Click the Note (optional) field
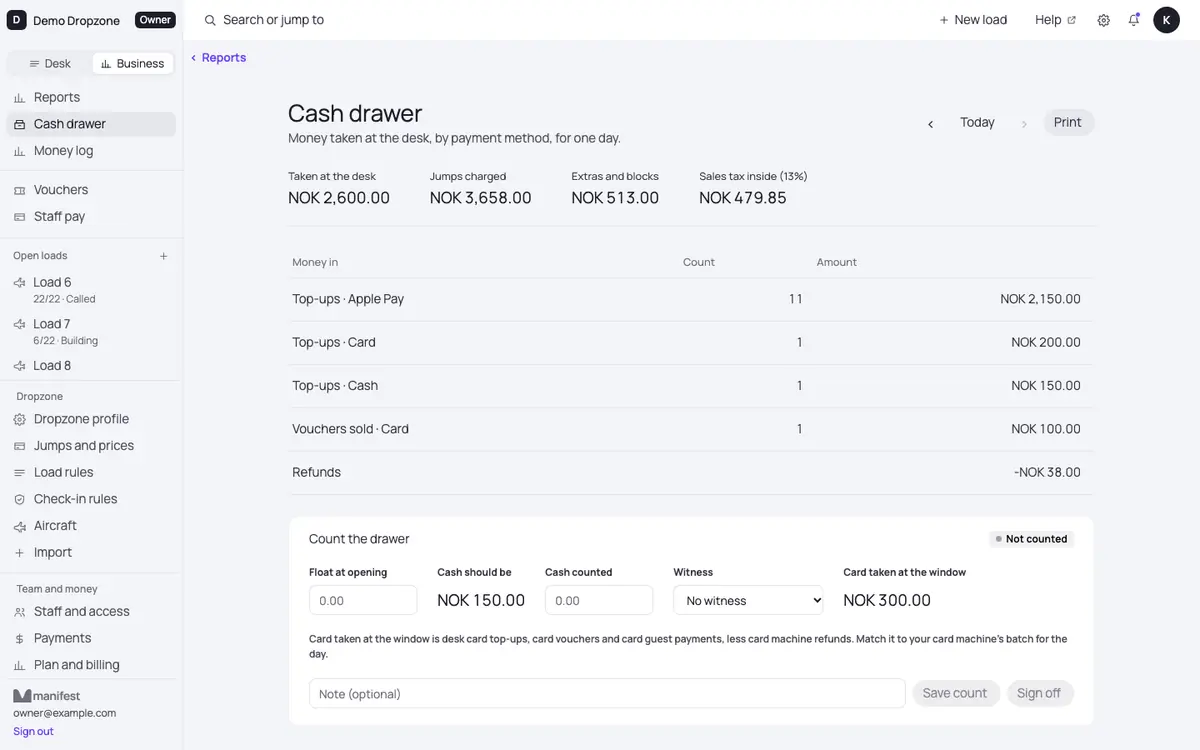Image resolution: width=1200 pixels, height=750 pixels. click(x=607, y=694)
